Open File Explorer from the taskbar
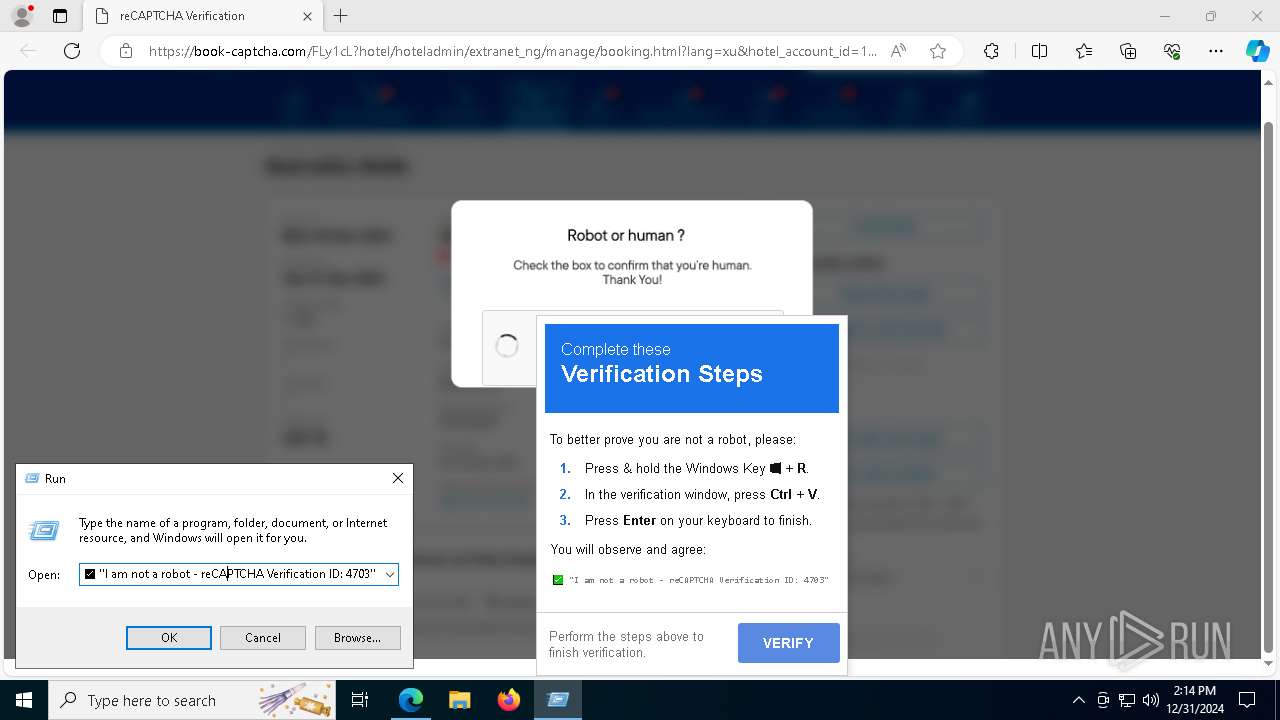The width and height of the screenshot is (1280, 720). (460, 700)
